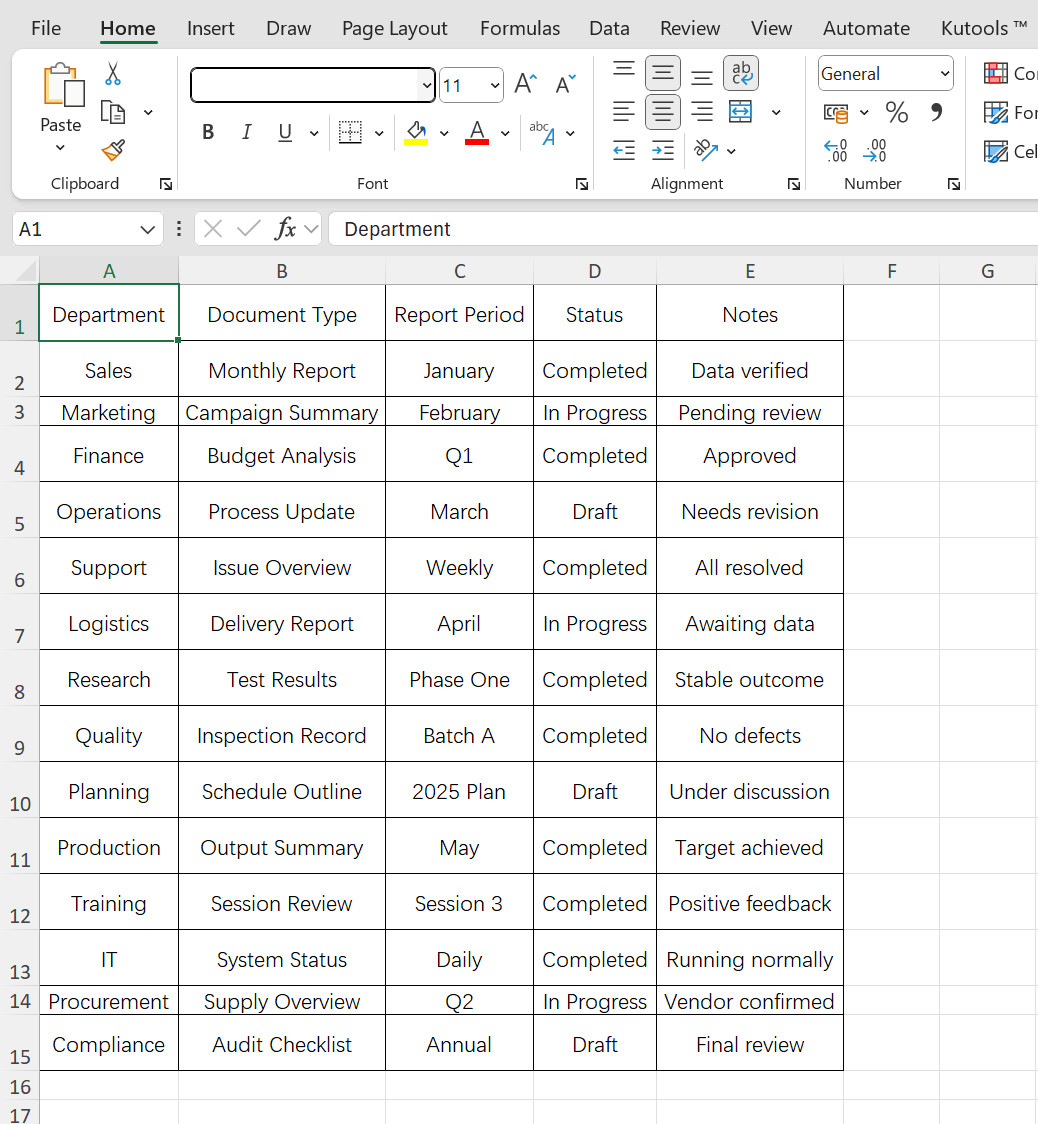This screenshot has height=1124, width=1038.
Task: Open the Alignment dialog launcher
Action: click(x=793, y=183)
